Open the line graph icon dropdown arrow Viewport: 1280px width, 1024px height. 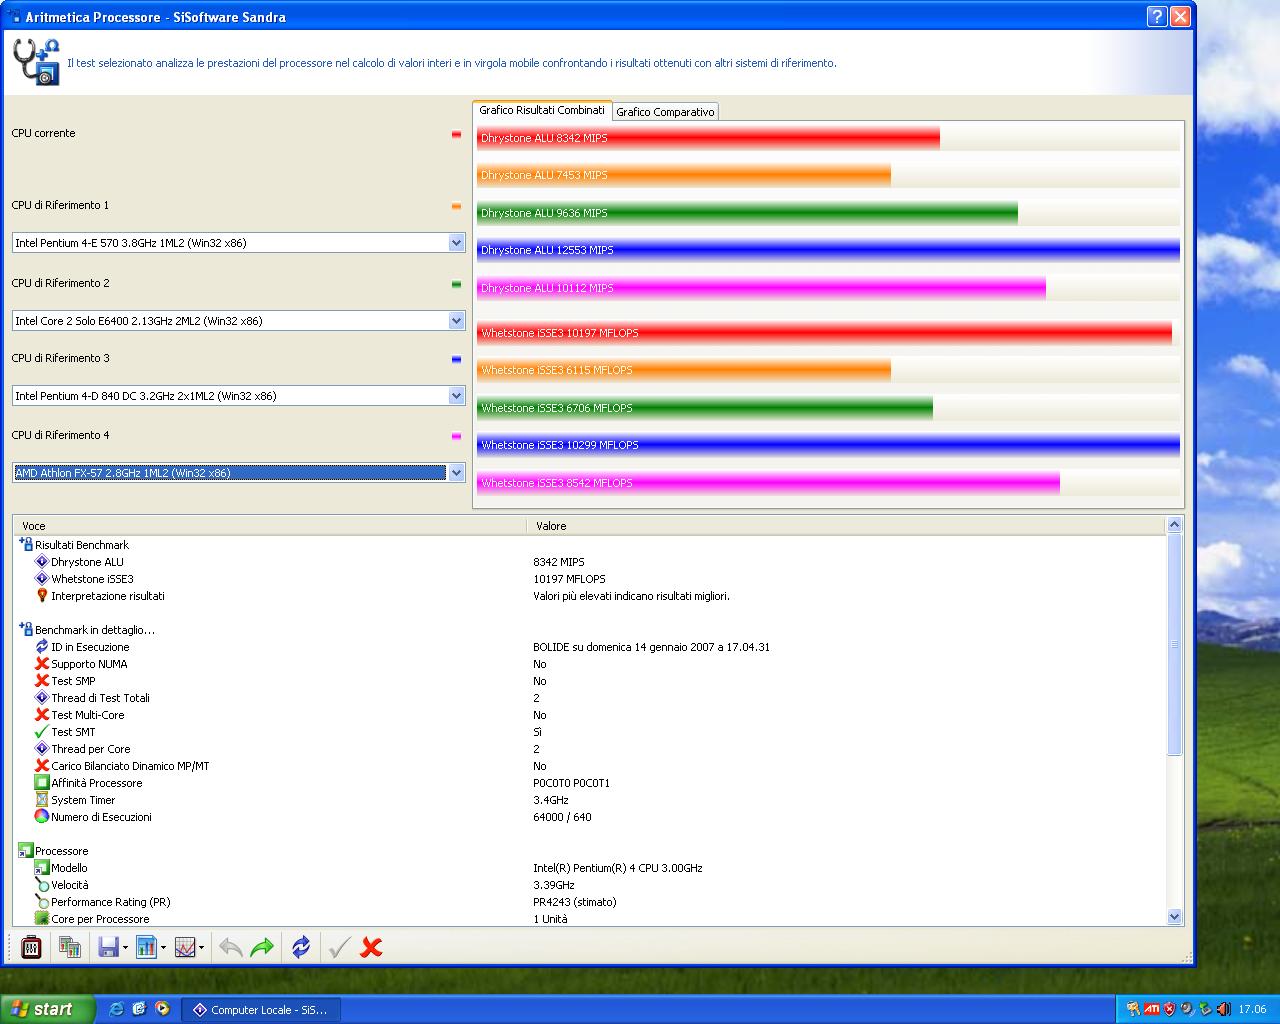(x=202, y=947)
